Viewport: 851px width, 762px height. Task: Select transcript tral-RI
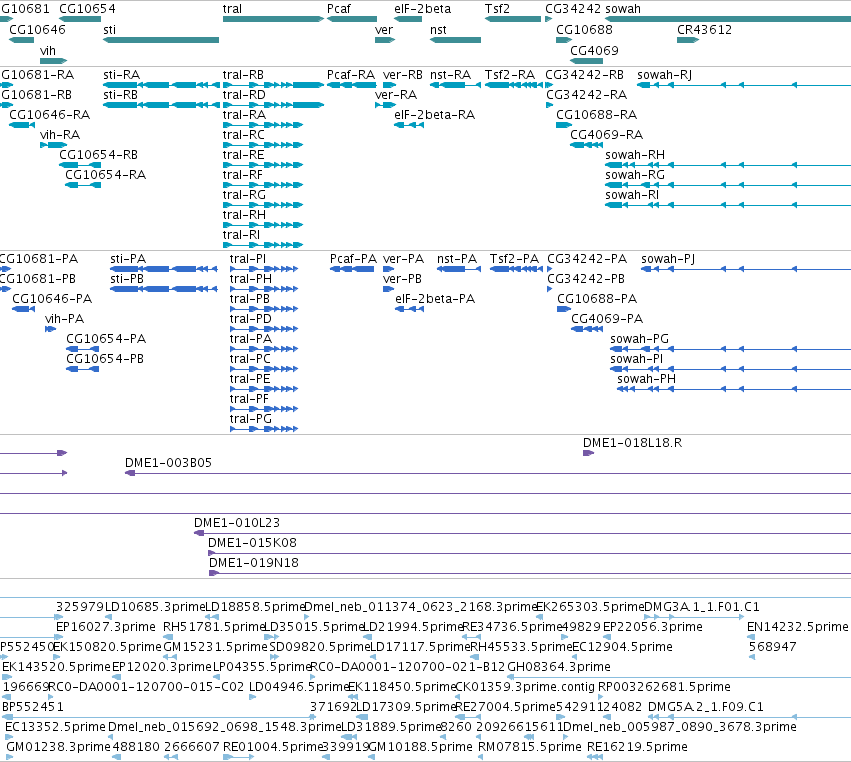click(x=263, y=245)
